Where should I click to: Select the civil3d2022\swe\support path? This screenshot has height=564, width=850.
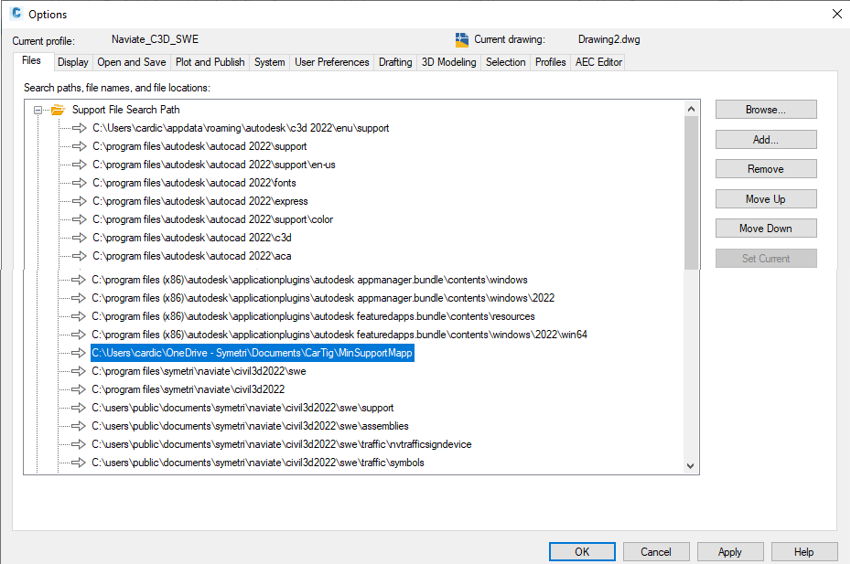pos(243,408)
